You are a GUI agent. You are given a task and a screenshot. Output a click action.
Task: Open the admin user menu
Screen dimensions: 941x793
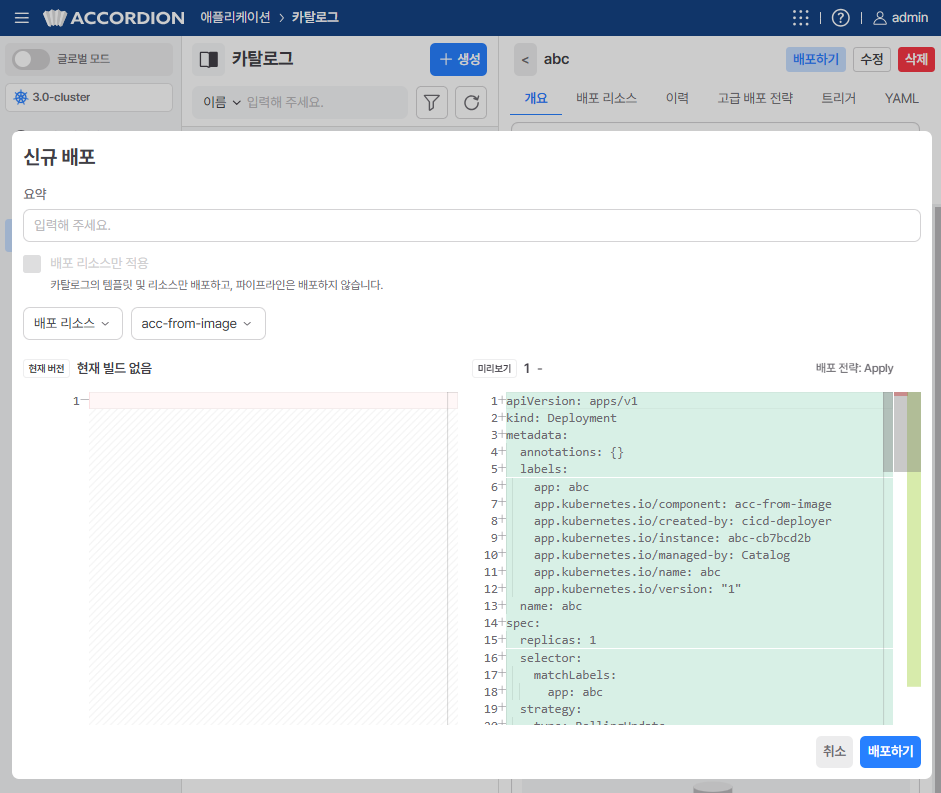tap(901, 18)
